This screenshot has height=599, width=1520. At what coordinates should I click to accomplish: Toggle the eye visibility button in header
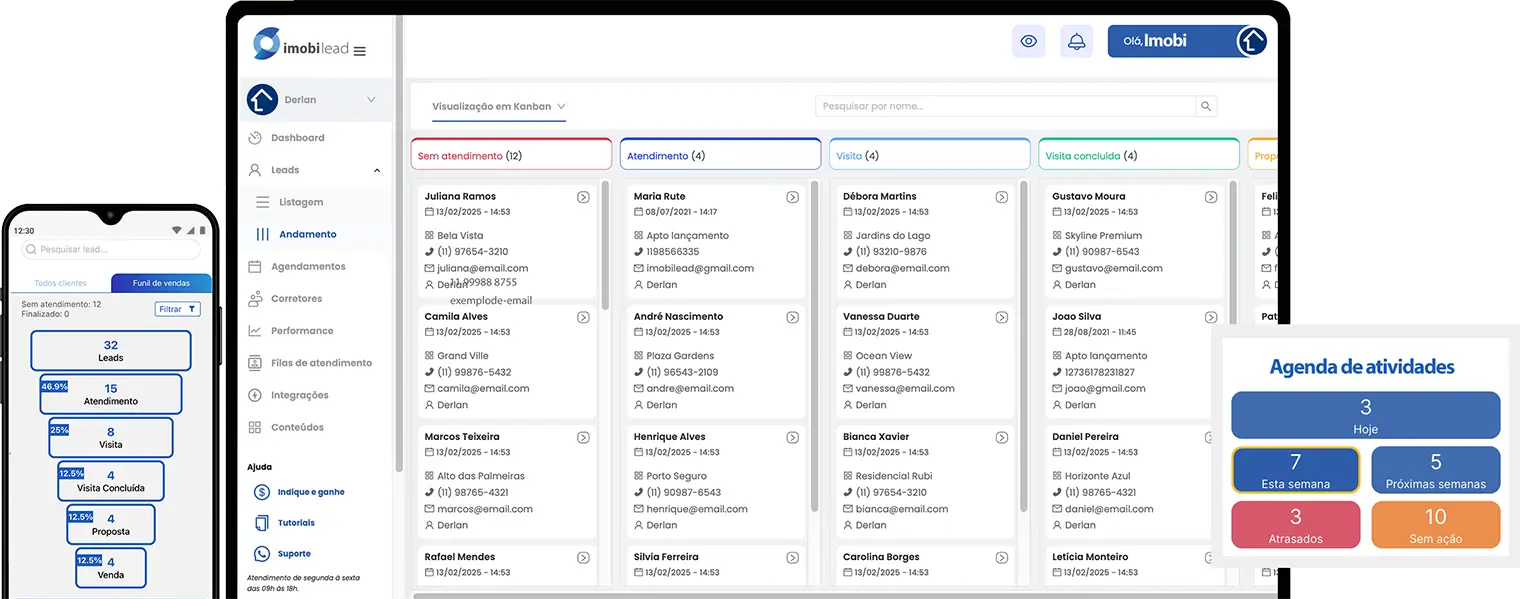point(1028,42)
